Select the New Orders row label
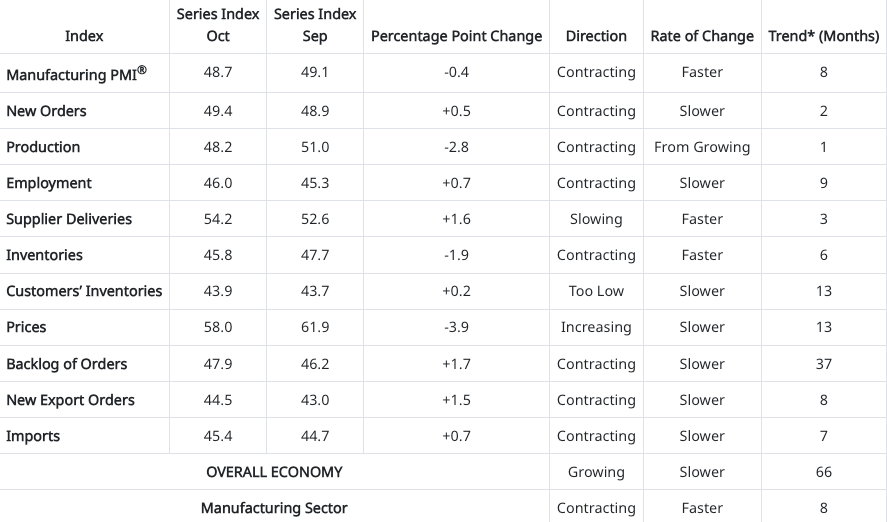This screenshot has width=887, height=522. click(46, 111)
